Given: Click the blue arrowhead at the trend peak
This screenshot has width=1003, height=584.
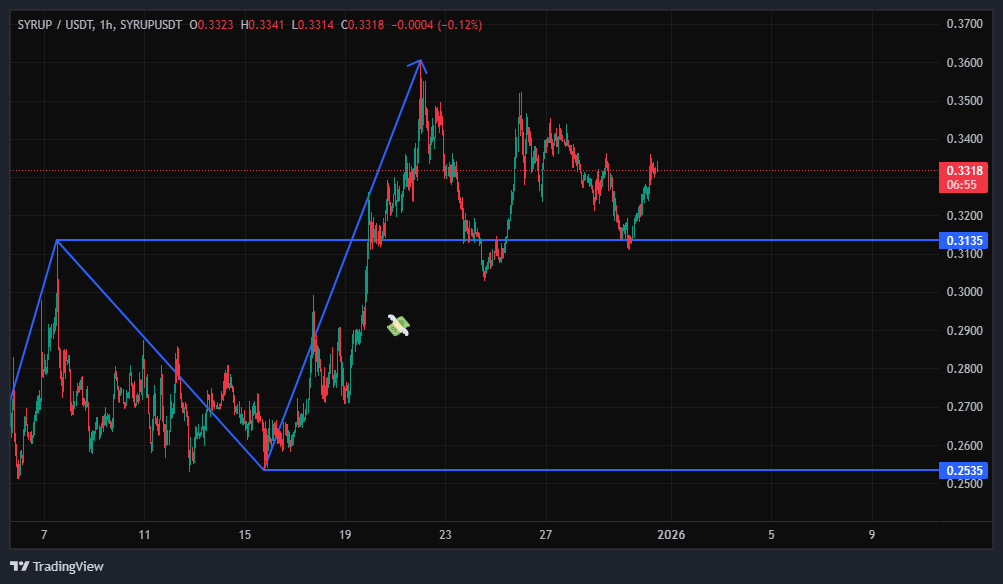Looking at the screenshot, I should [x=420, y=63].
